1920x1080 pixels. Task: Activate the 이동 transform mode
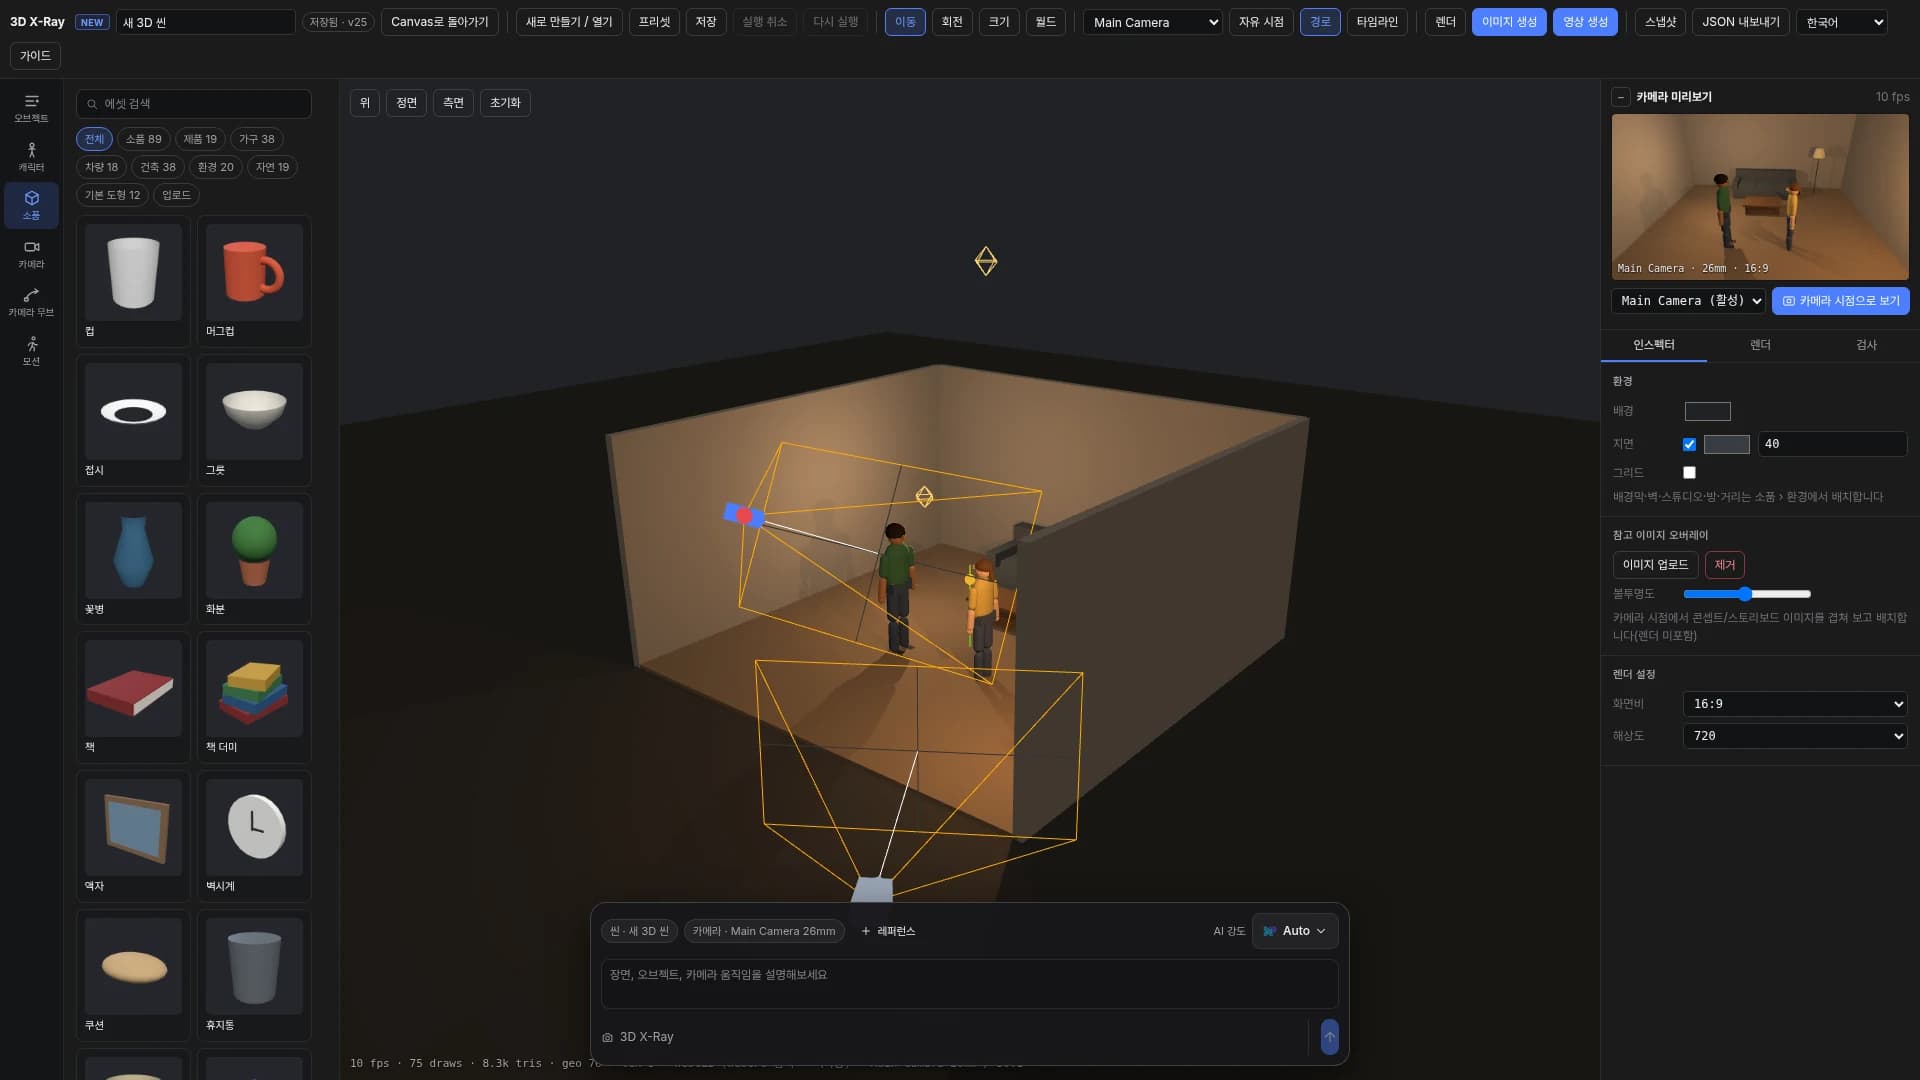click(905, 22)
